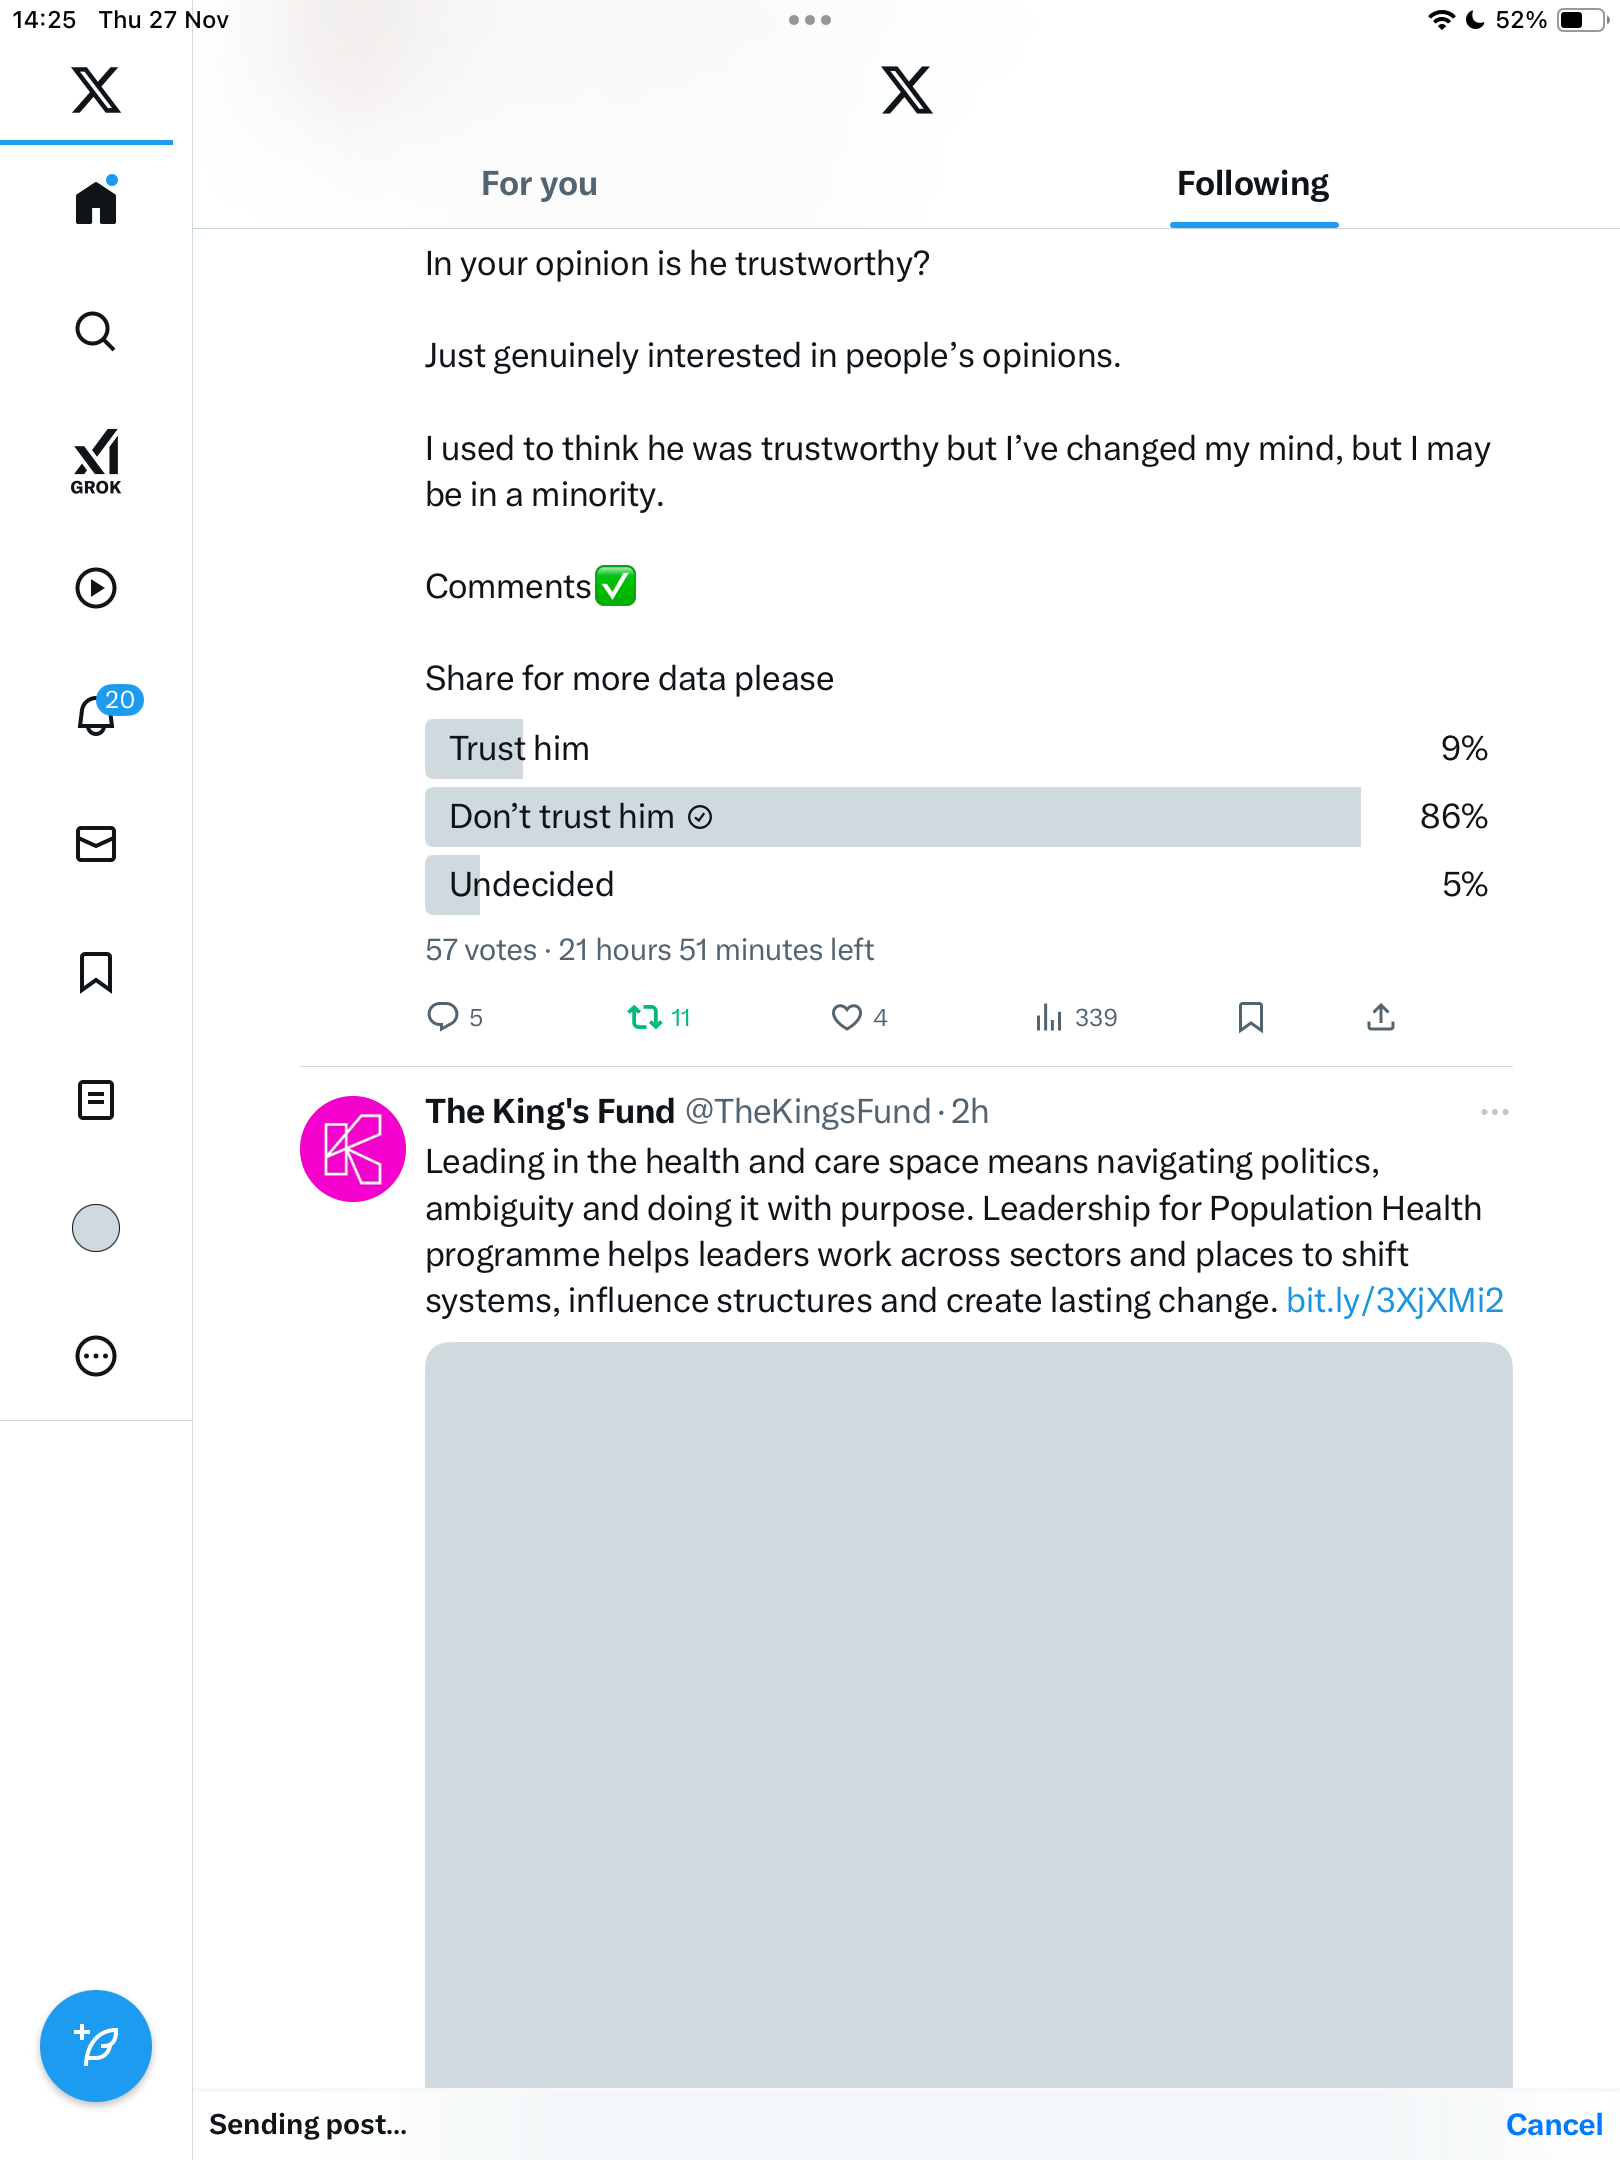Select the Following tab

[x=1253, y=184]
